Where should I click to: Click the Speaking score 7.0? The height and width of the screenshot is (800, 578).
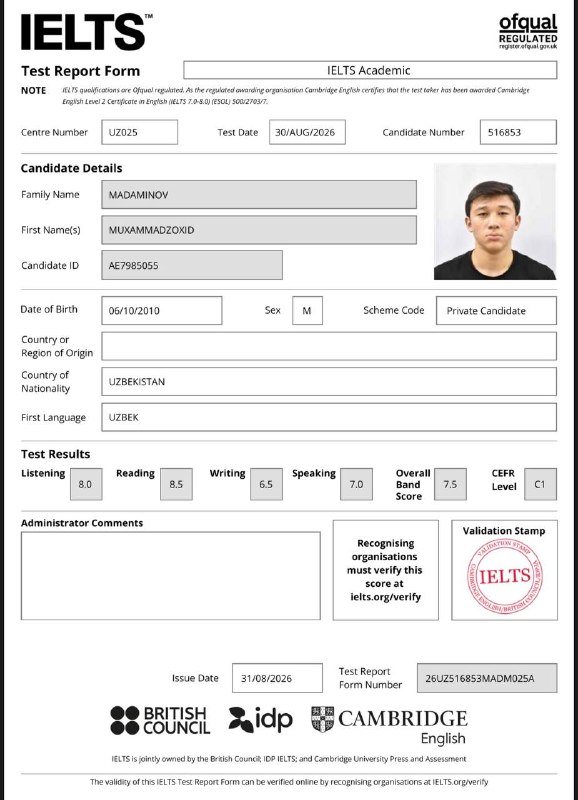point(357,484)
